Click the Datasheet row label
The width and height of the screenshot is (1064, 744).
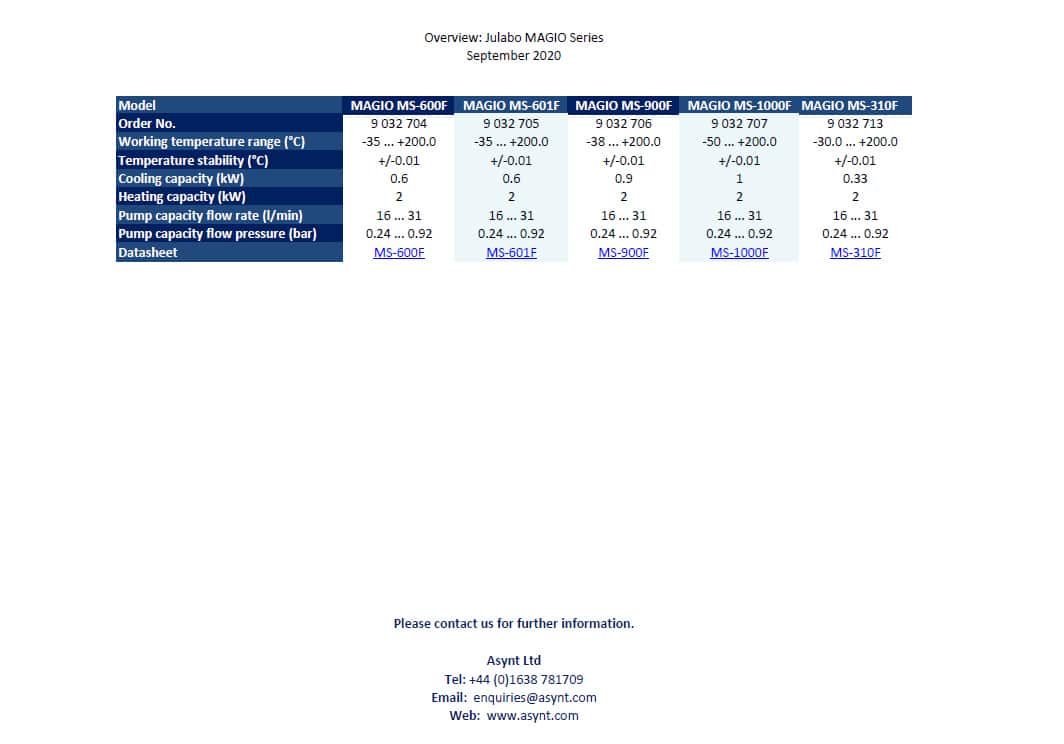point(229,252)
